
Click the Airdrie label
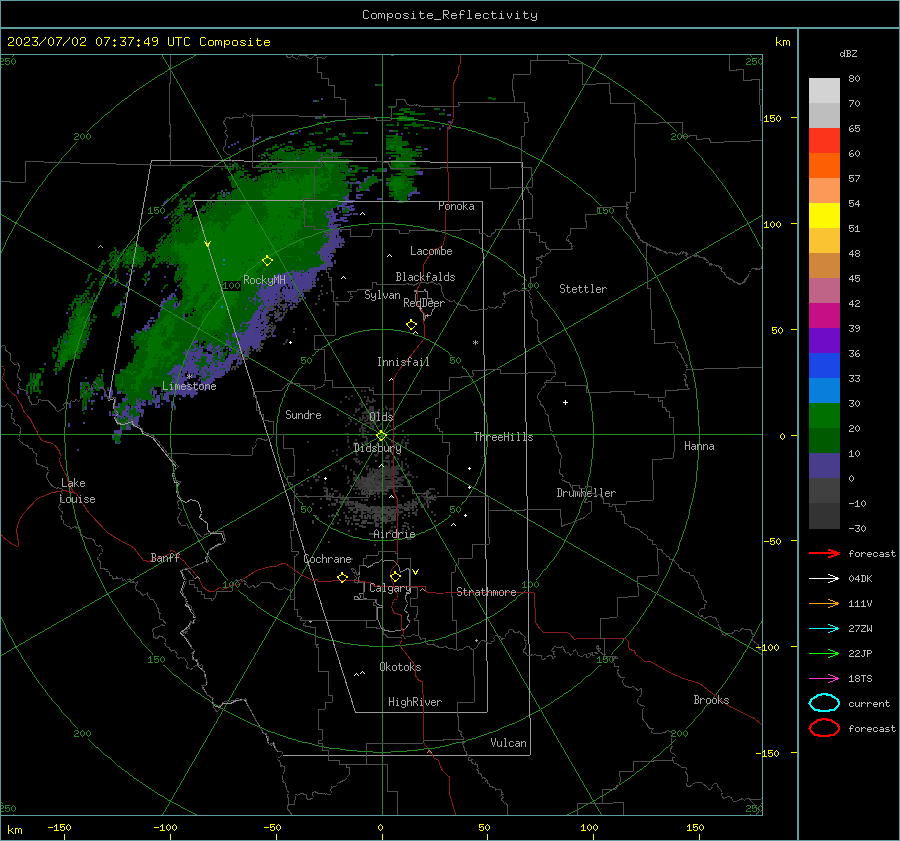click(x=394, y=534)
